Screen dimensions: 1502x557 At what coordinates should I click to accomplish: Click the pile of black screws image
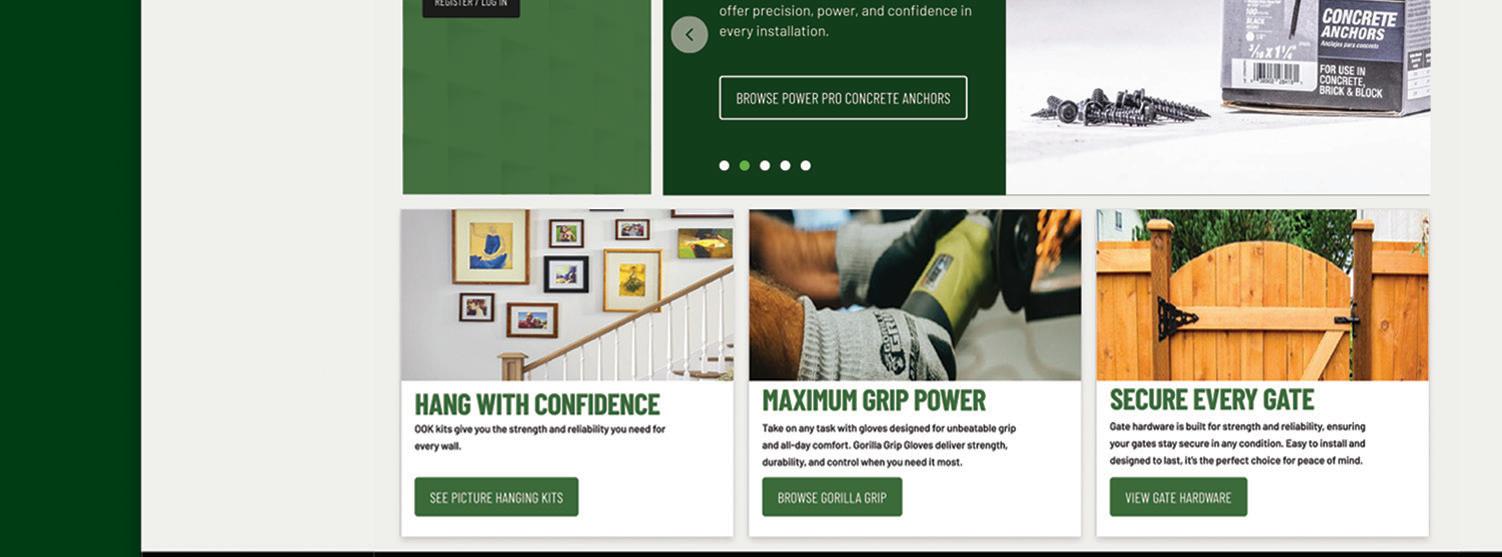click(x=1125, y=106)
